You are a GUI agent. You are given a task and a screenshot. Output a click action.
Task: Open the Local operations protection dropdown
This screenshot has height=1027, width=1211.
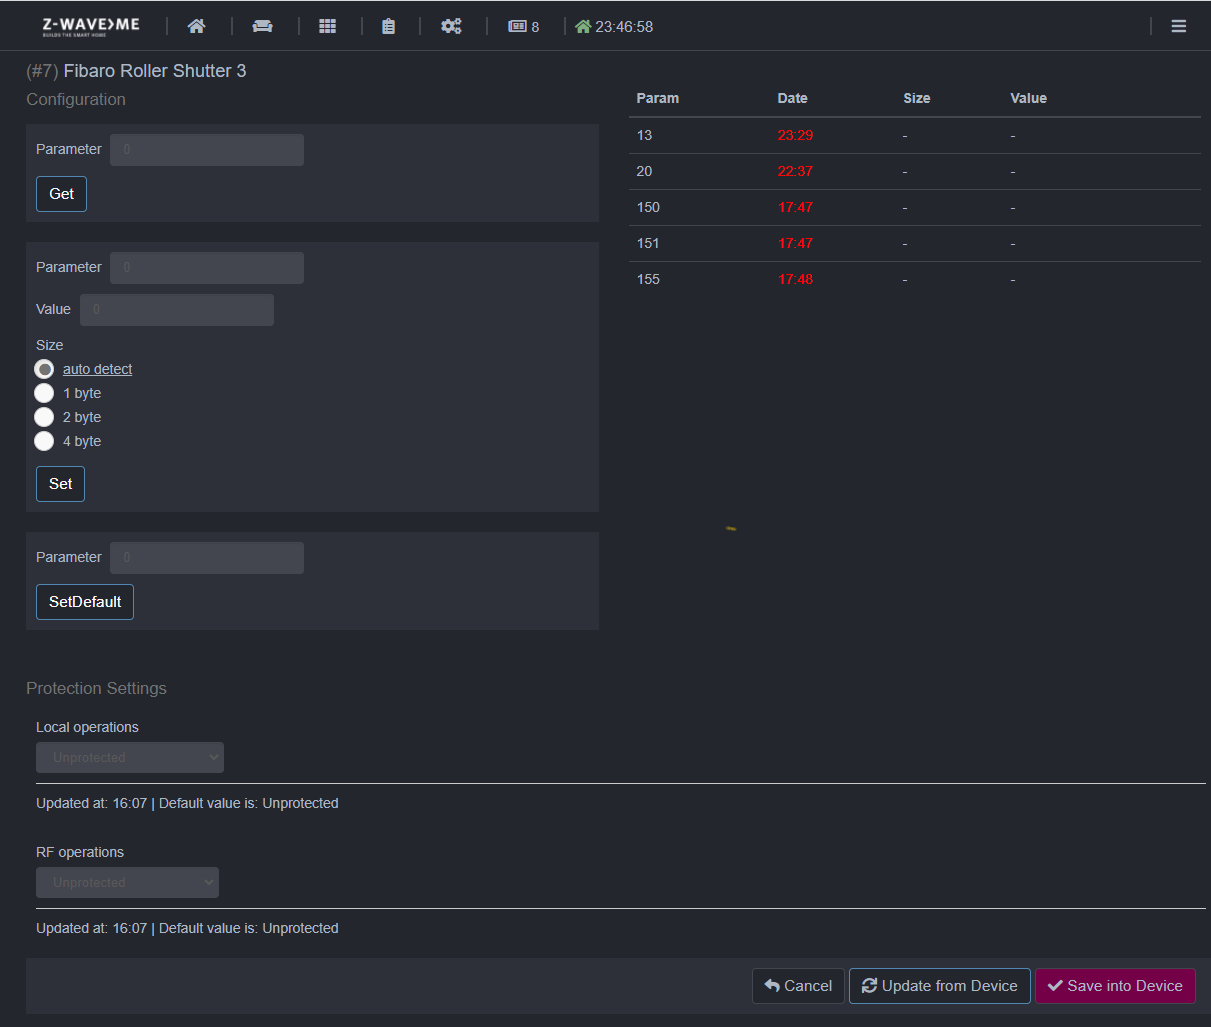click(x=129, y=757)
